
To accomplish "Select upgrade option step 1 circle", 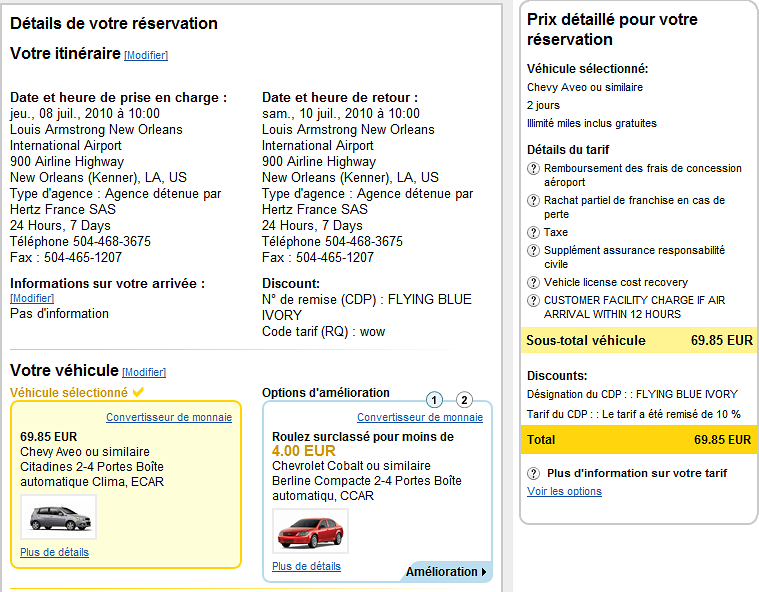I will coord(434,400).
